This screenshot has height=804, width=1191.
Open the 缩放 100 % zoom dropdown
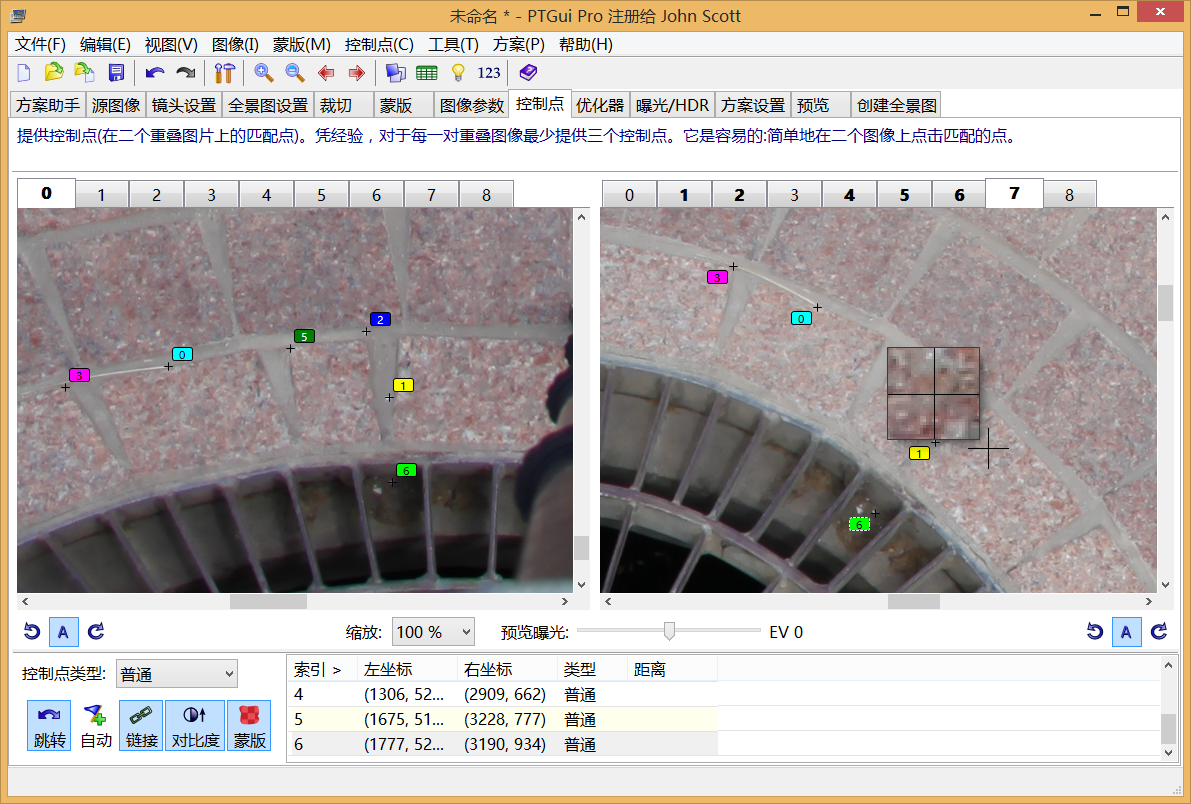pyautogui.click(x=433, y=632)
